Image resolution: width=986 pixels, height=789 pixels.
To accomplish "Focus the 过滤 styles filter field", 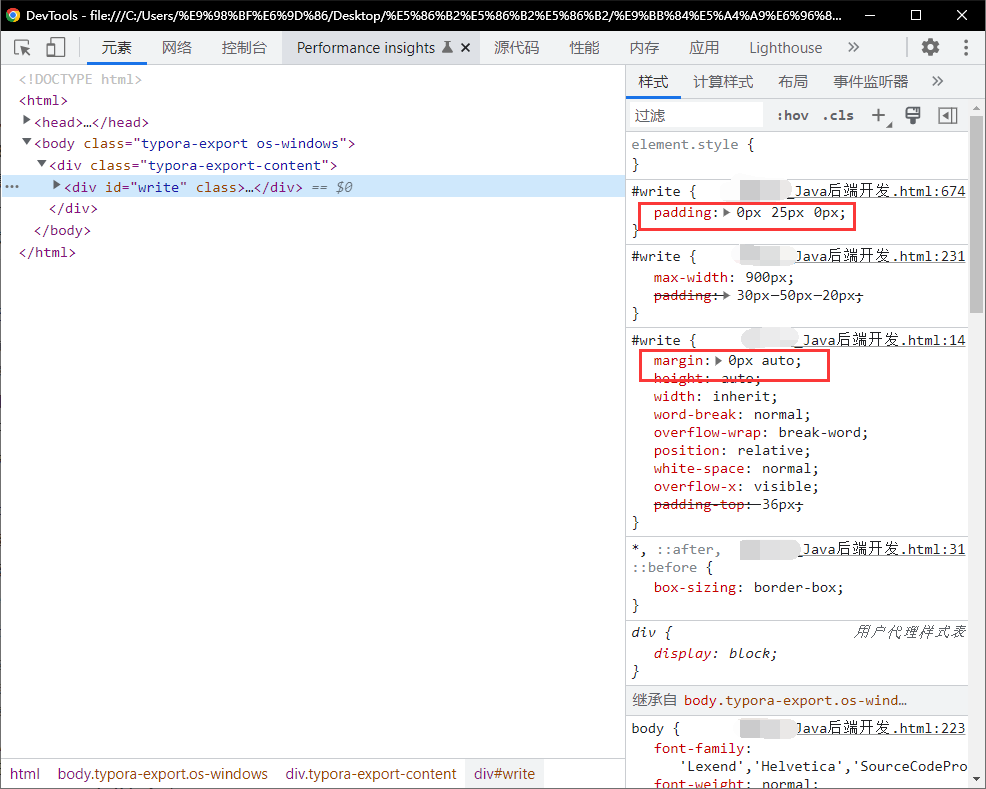I will [697, 116].
